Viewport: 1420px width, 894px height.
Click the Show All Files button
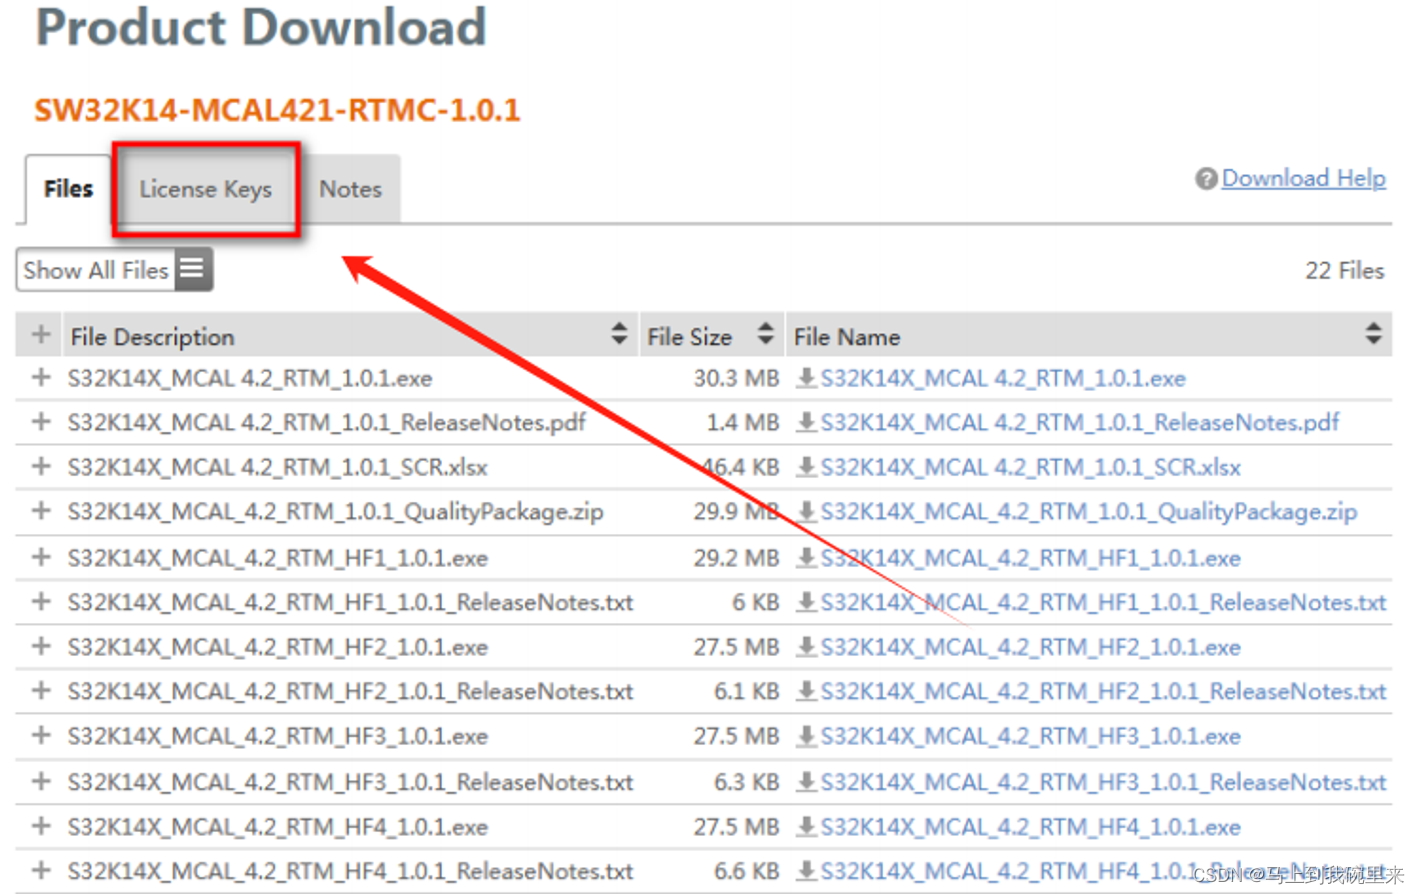click(96, 270)
